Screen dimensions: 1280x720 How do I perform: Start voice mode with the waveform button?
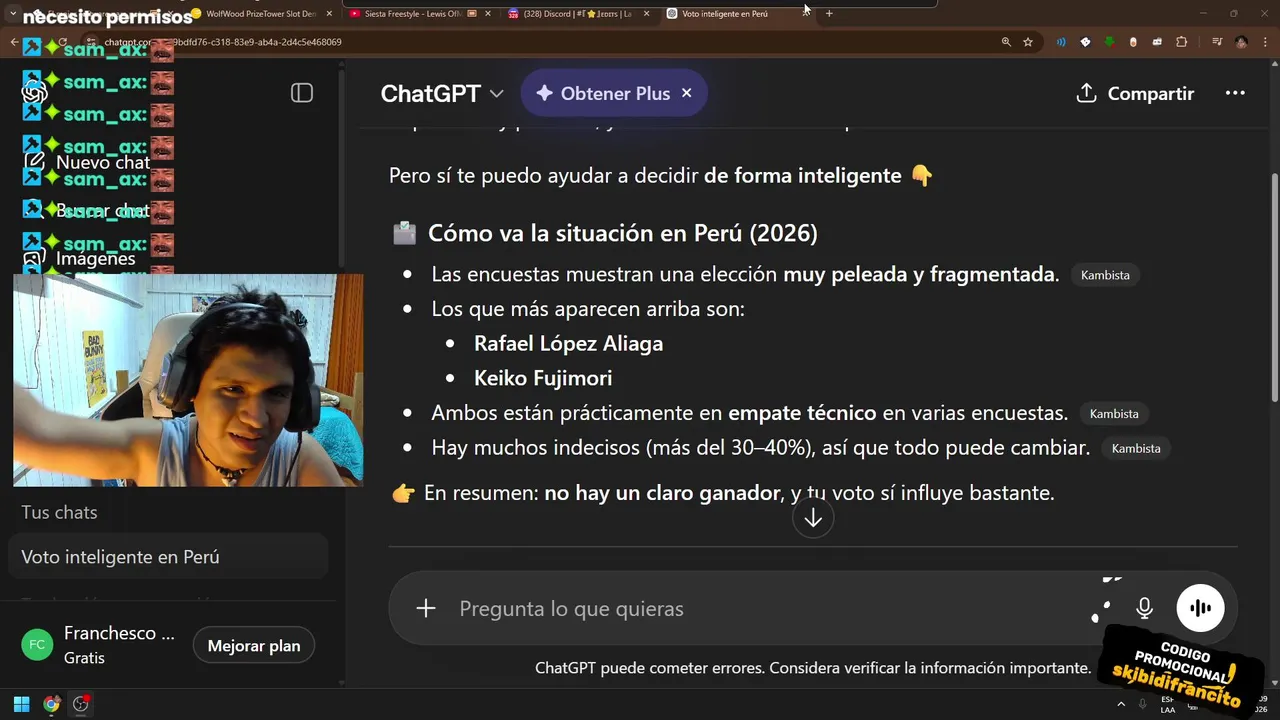pos(1200,608)
